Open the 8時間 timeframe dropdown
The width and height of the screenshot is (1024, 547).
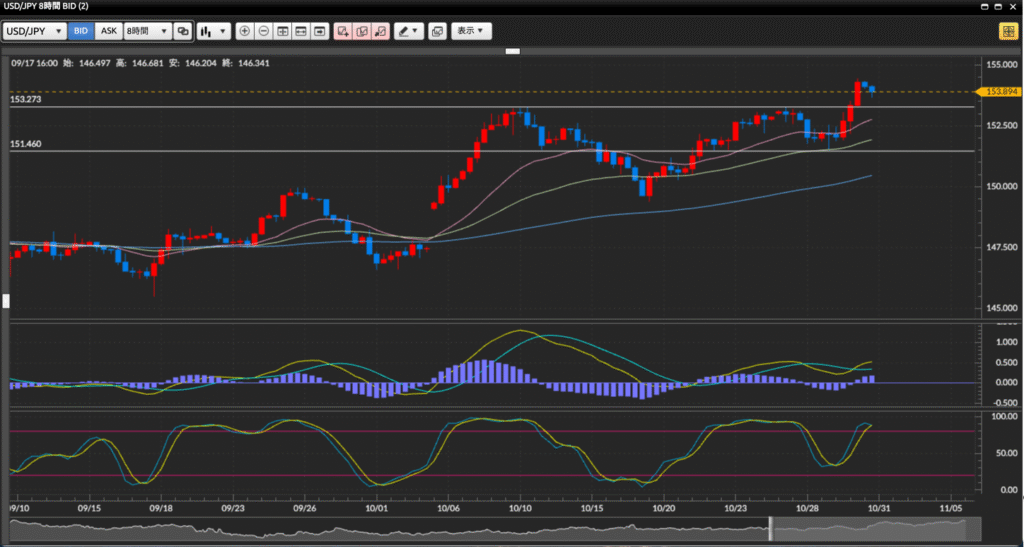click(x=147, y=31)
